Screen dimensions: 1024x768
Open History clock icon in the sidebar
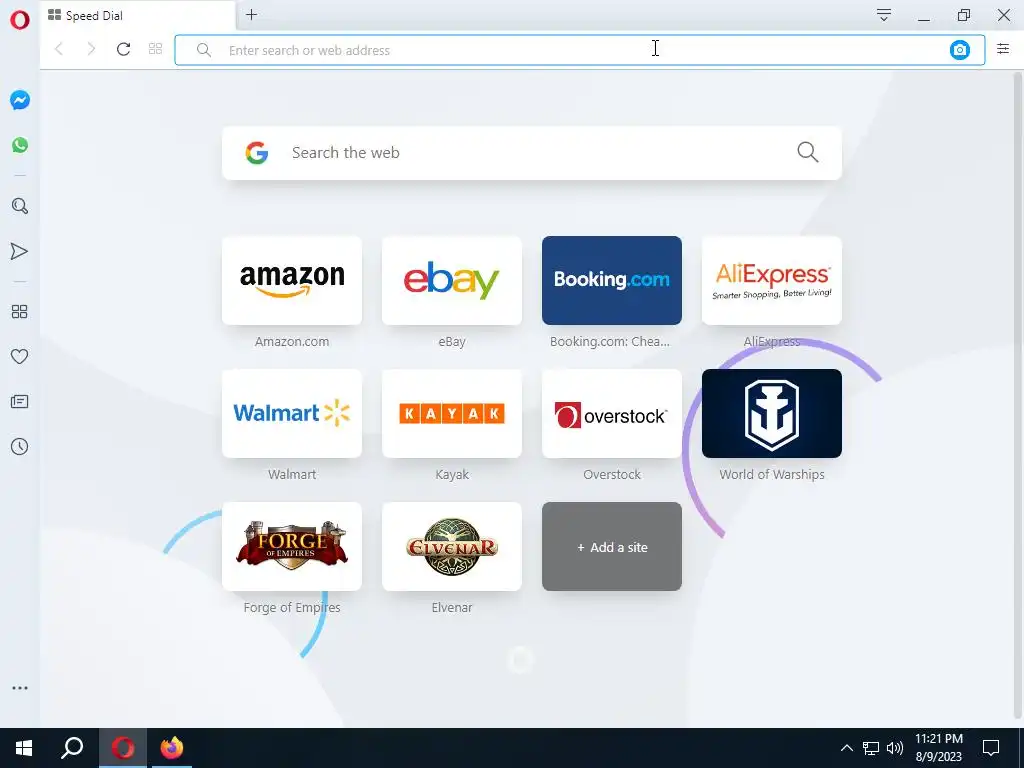(20, 447)
